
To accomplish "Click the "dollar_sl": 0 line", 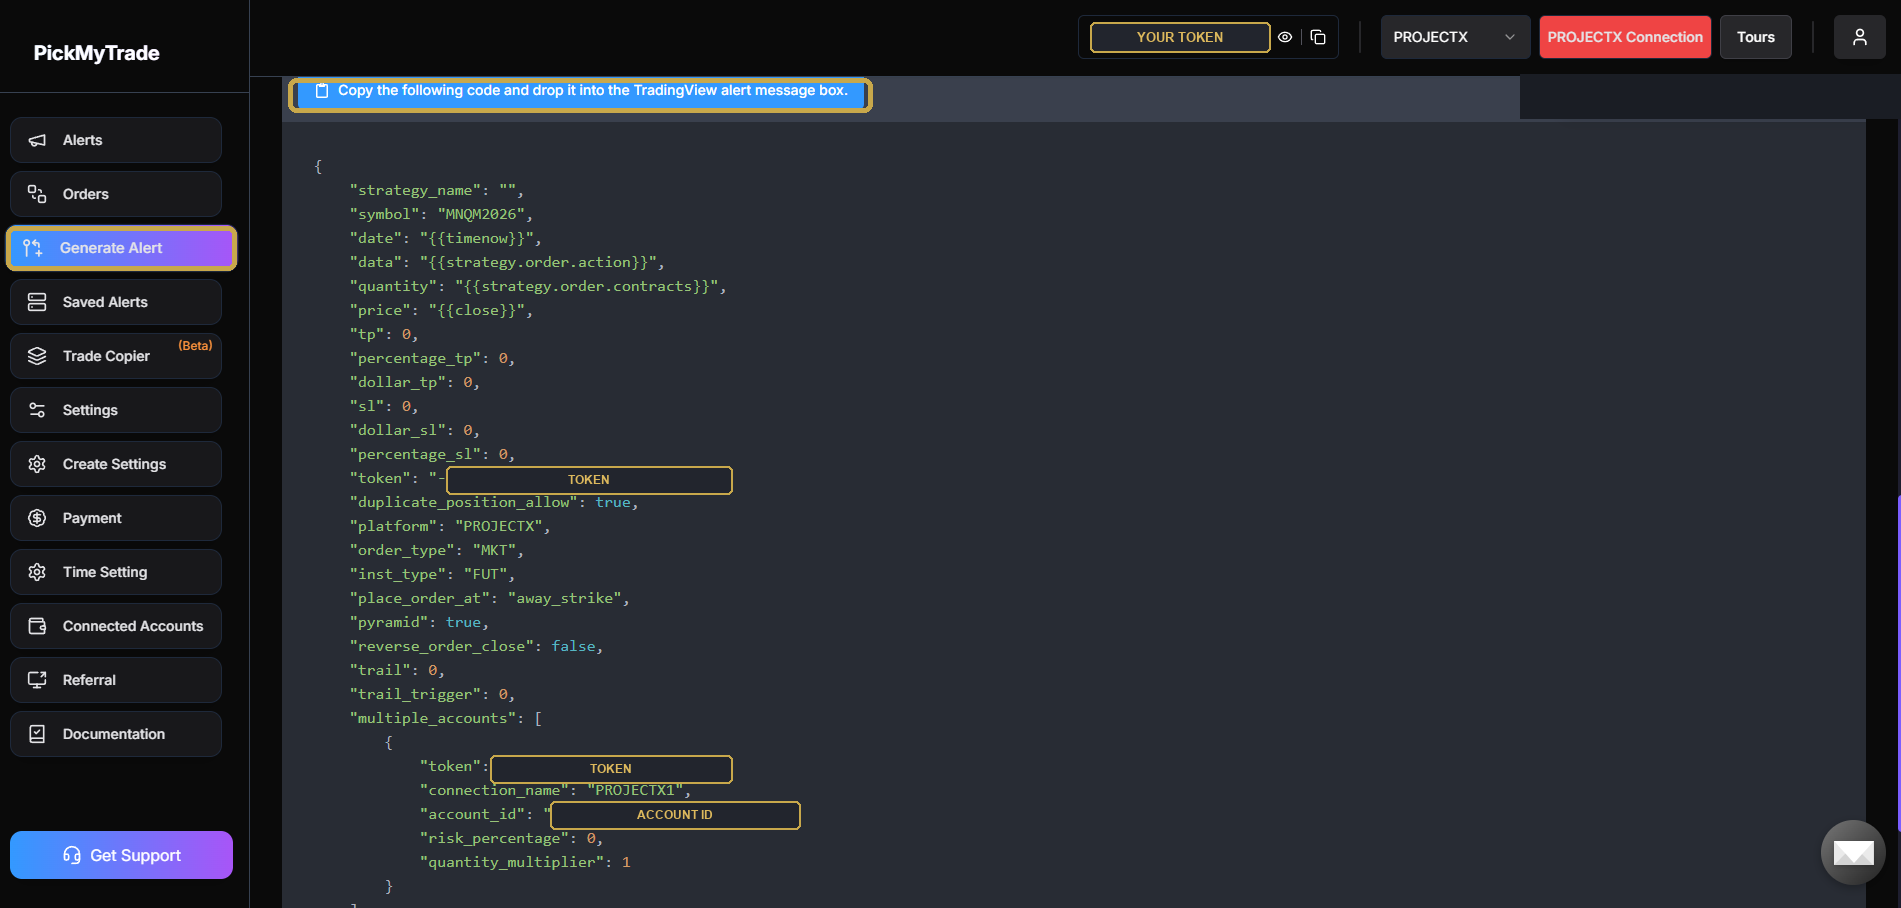I will [x=415, y=430].
